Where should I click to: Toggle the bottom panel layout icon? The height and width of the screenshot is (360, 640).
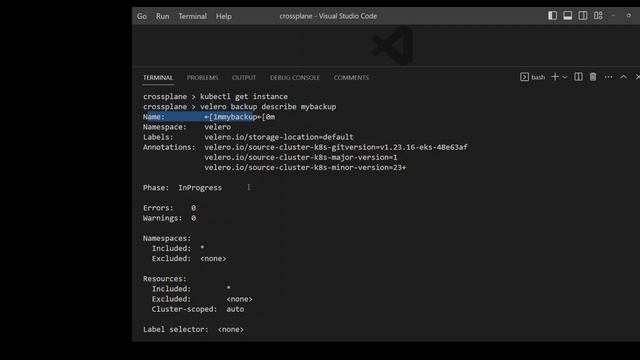pyautogui.click(x=567, y=16)
